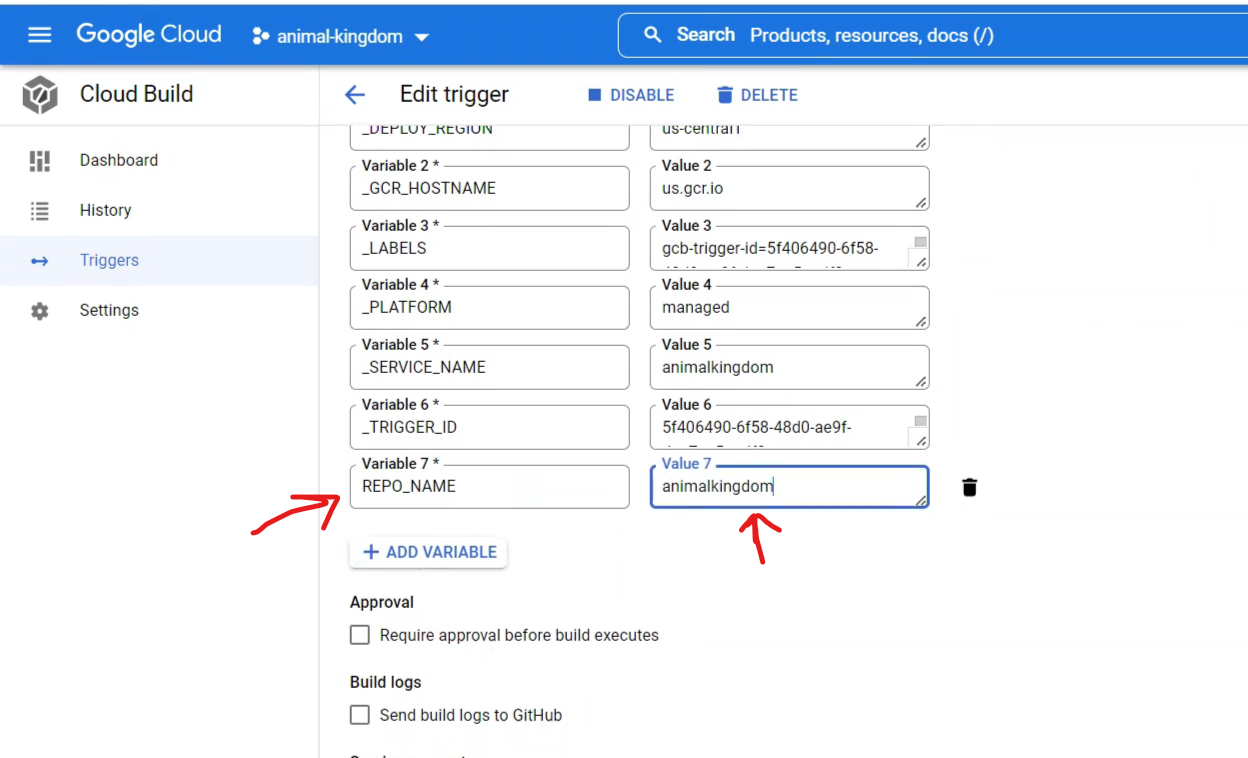Click the Triggers arrow icon

pos(40,260)
